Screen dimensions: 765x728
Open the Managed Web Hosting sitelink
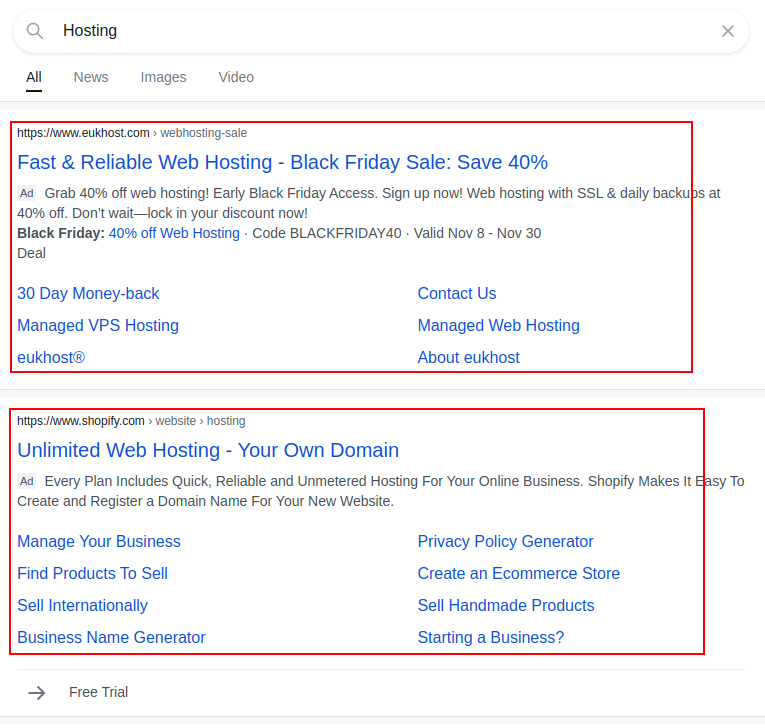[499, 325]
